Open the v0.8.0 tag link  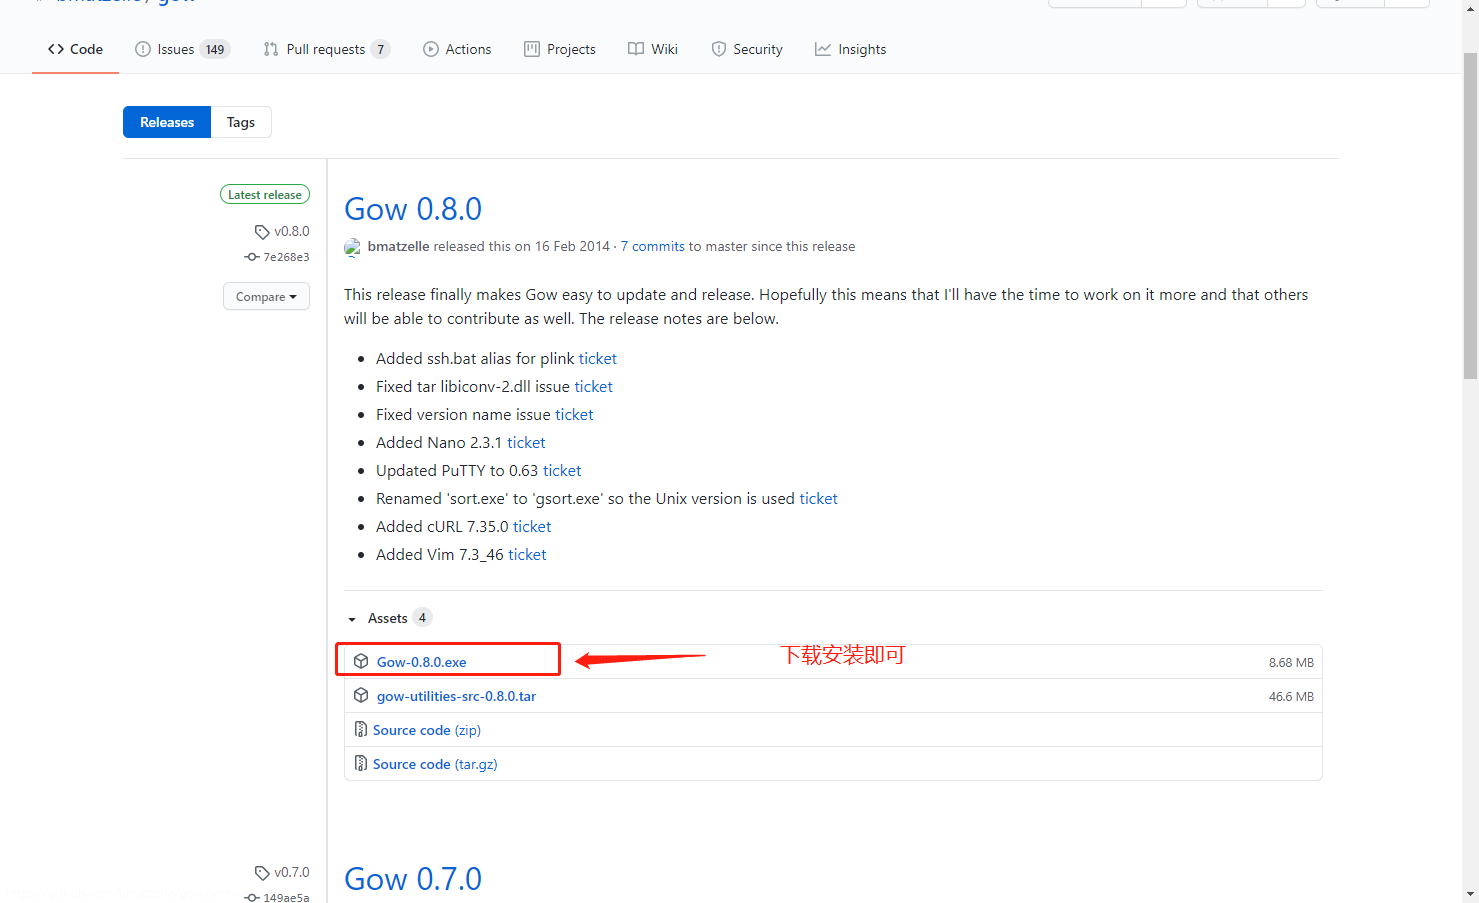click(x=292, y=231)
